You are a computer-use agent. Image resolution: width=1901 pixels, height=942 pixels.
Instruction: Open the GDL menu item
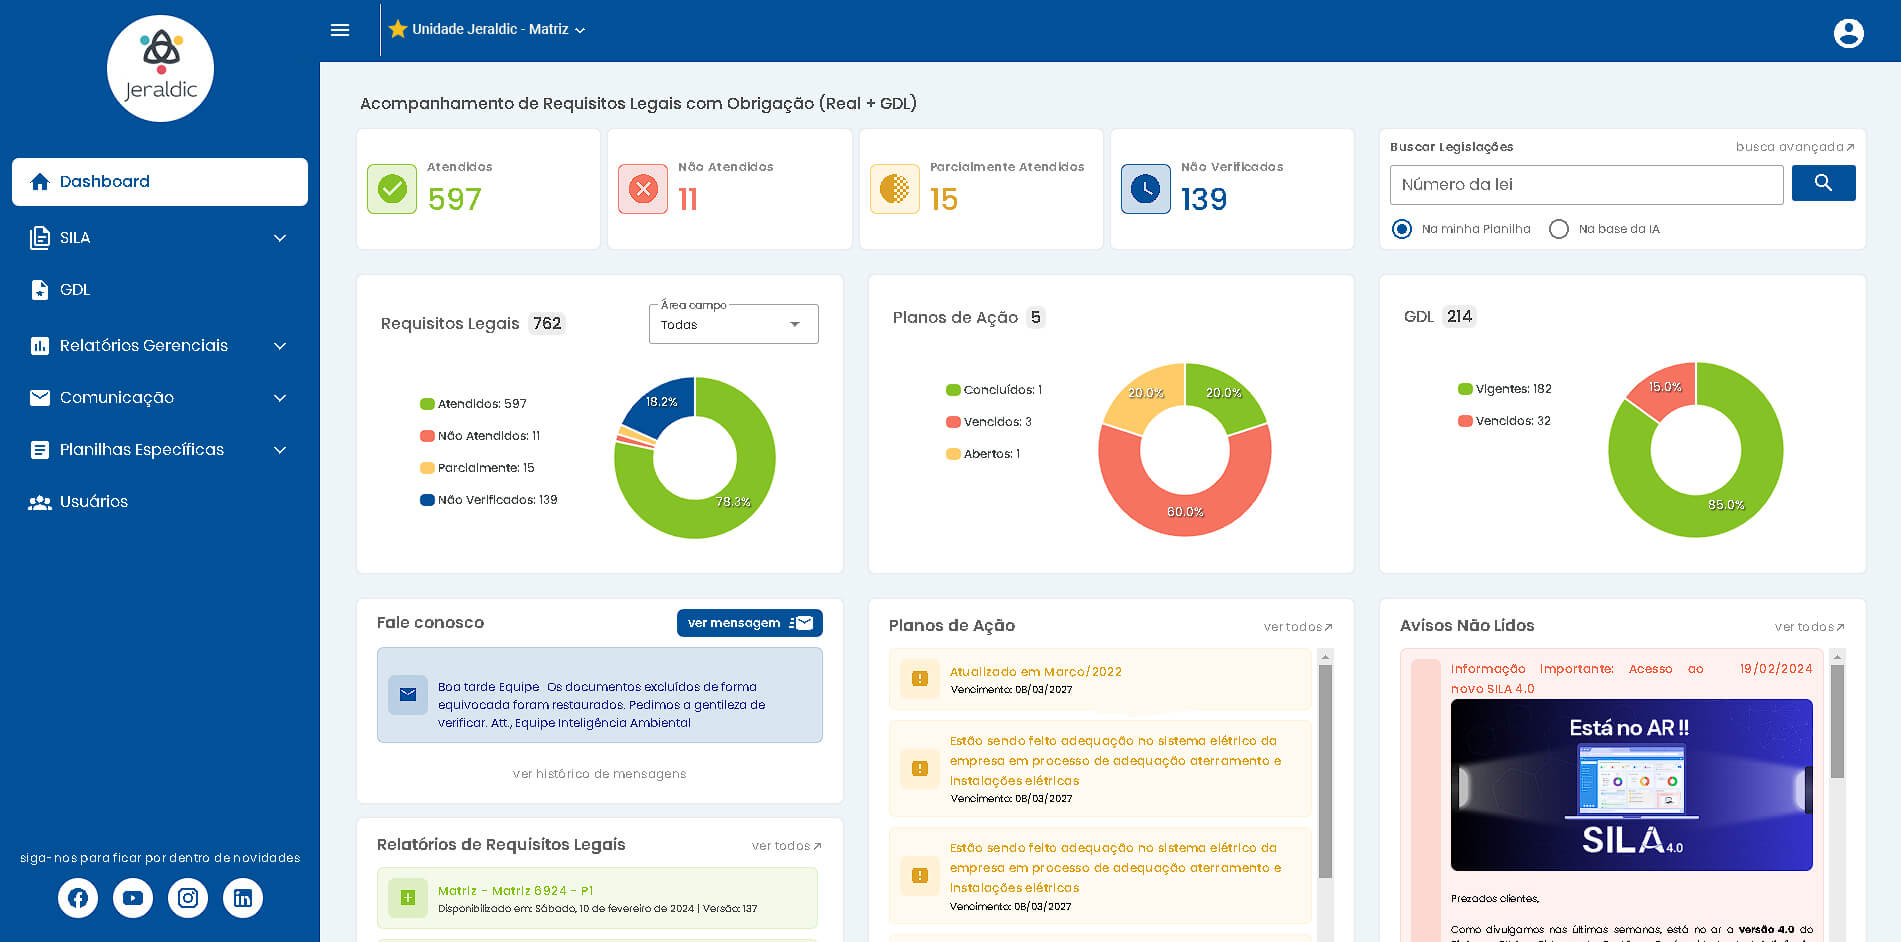(x=160, y=290)
